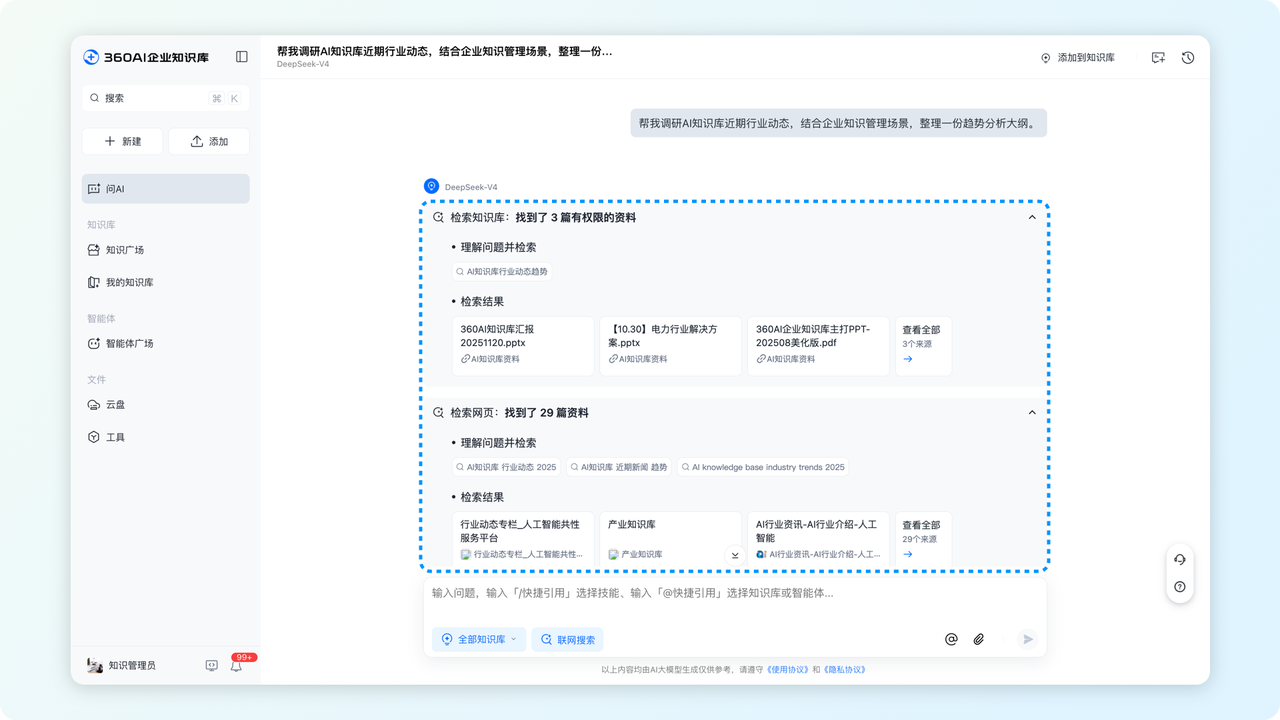Open notifications bell with 99+ badge
Image resolution: width=1280 pixels, height=720 pixels.
point(237,665)
